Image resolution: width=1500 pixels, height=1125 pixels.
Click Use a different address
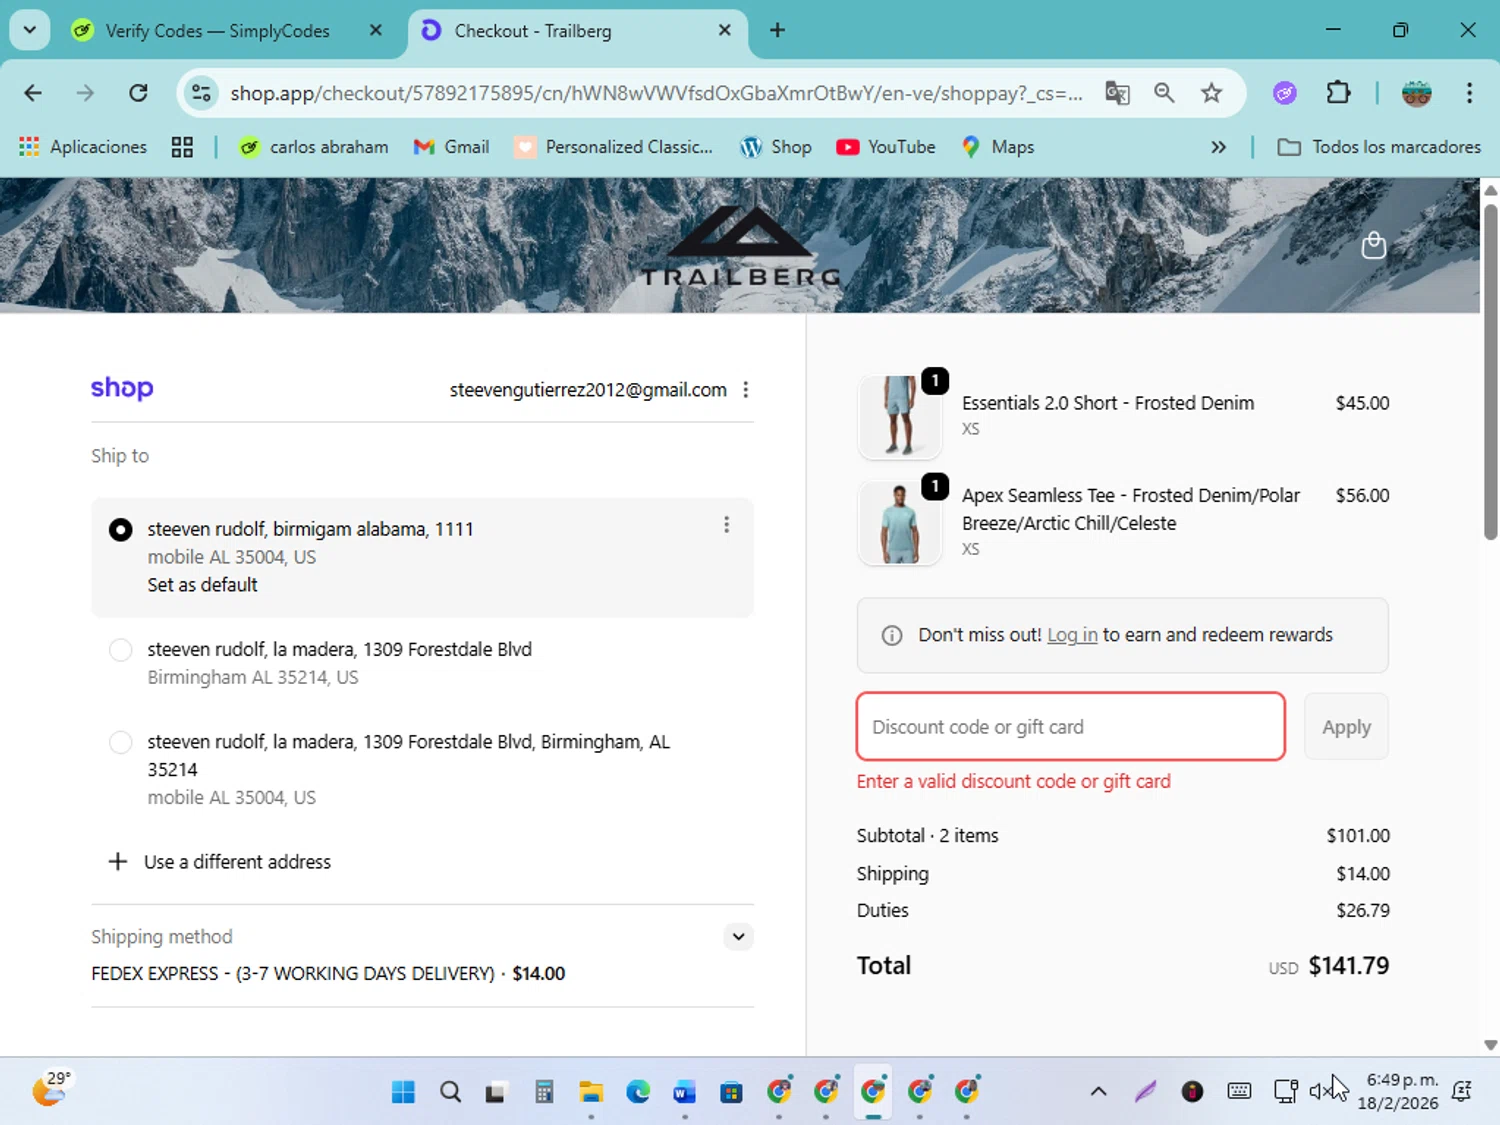[x=237, y=862]
